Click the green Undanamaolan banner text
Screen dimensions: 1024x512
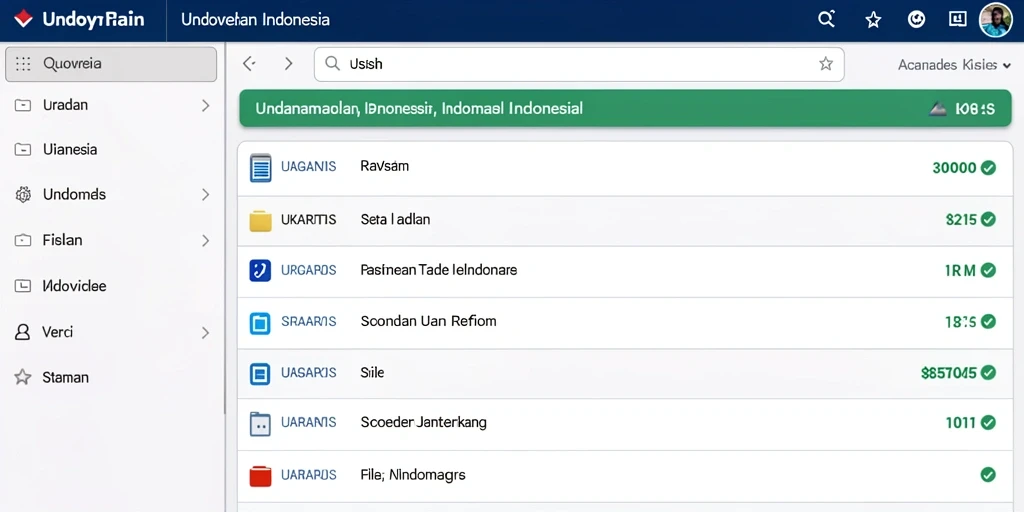[419, 108]
